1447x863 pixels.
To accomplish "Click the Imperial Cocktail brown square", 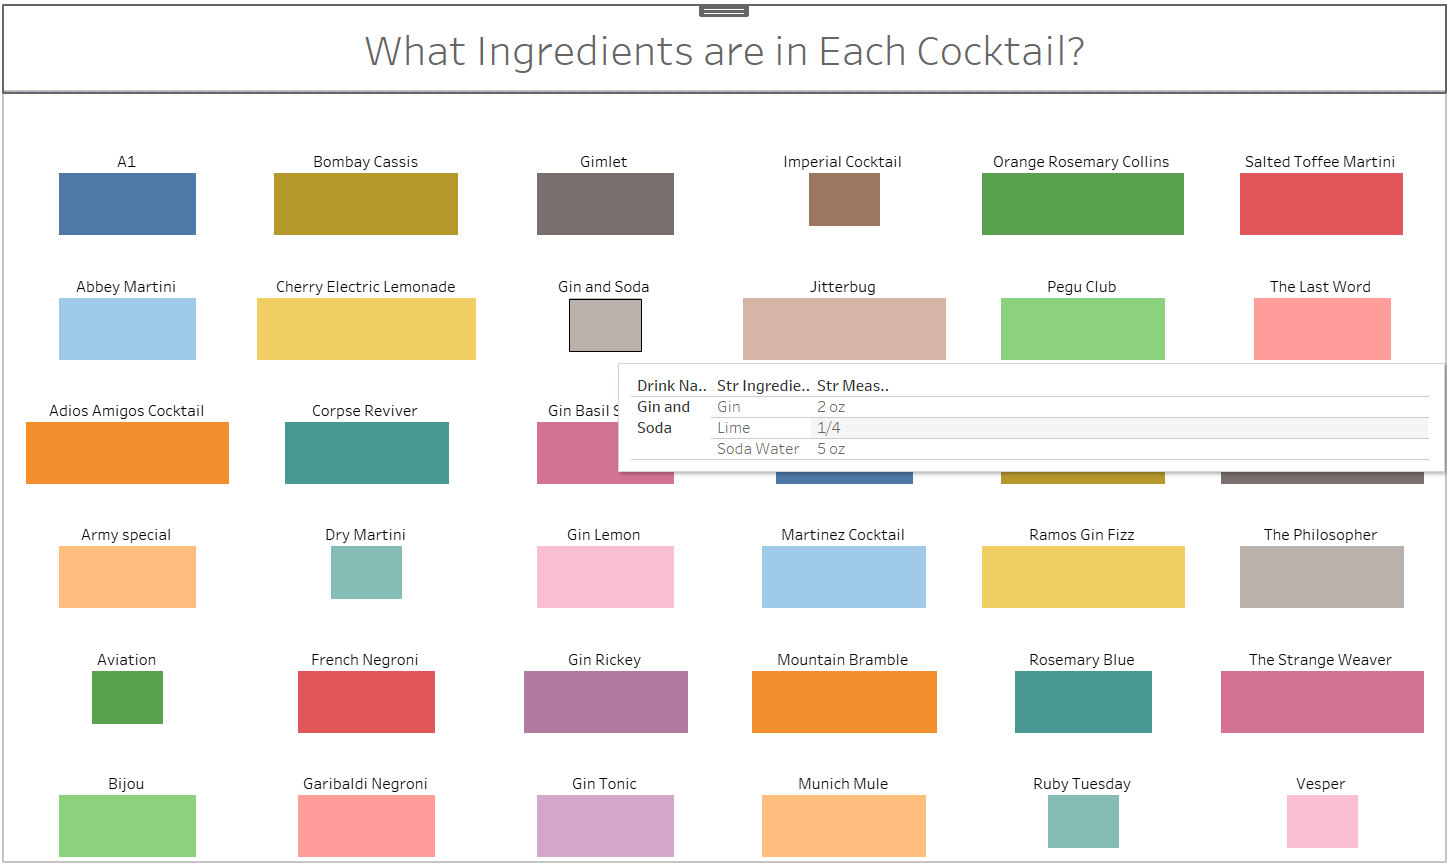I will coord(844,199).
